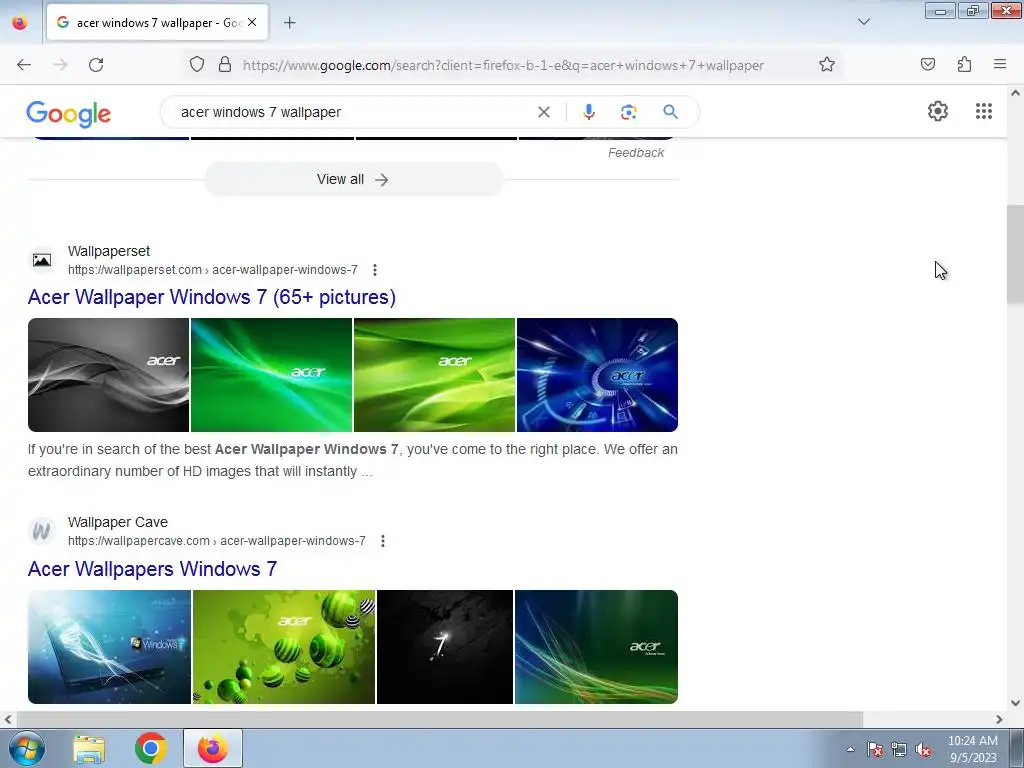Open the Acer Wallpaper Windows 7 (65+ pictures) link

(212, 297)
